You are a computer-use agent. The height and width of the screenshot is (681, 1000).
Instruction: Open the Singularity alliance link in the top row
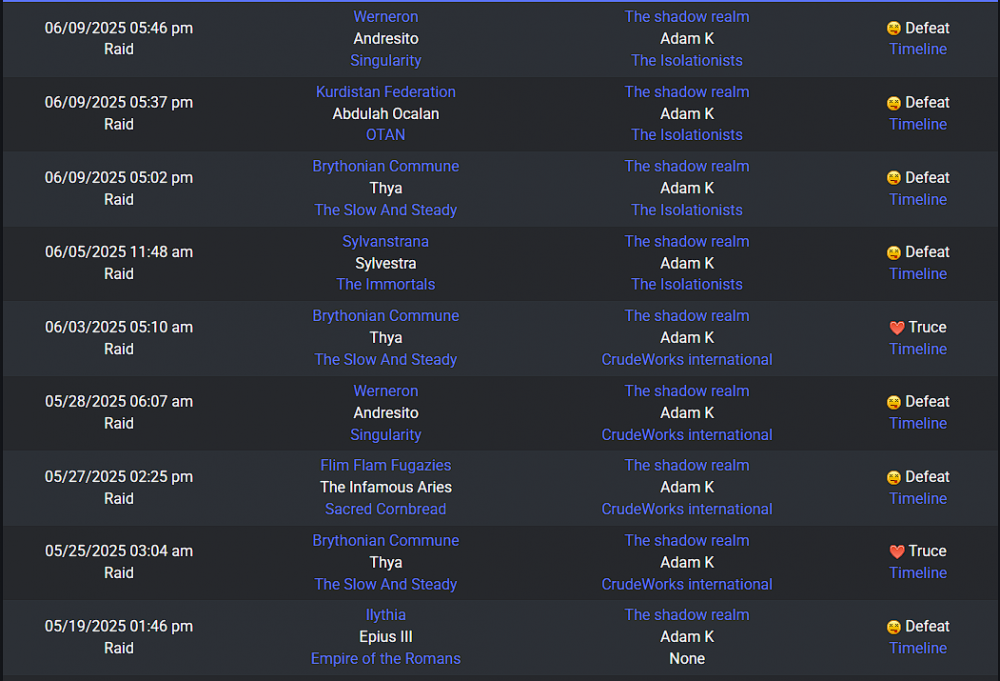click(x=386, y=61)
